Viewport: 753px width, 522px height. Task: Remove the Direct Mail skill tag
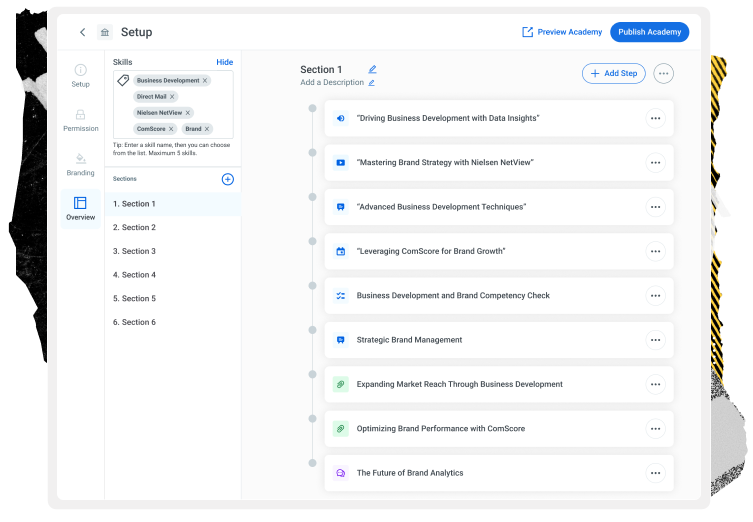click(172, 97)
